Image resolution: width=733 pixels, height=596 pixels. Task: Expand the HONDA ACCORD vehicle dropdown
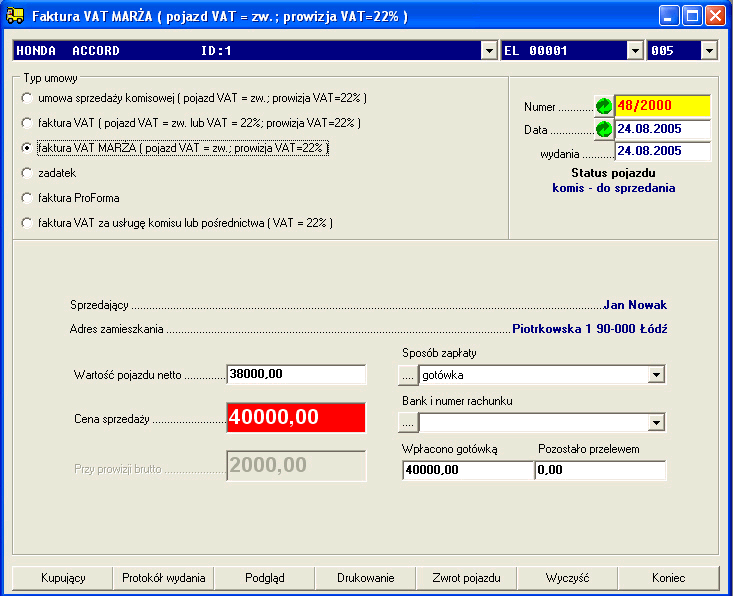[x=488, y=51]
